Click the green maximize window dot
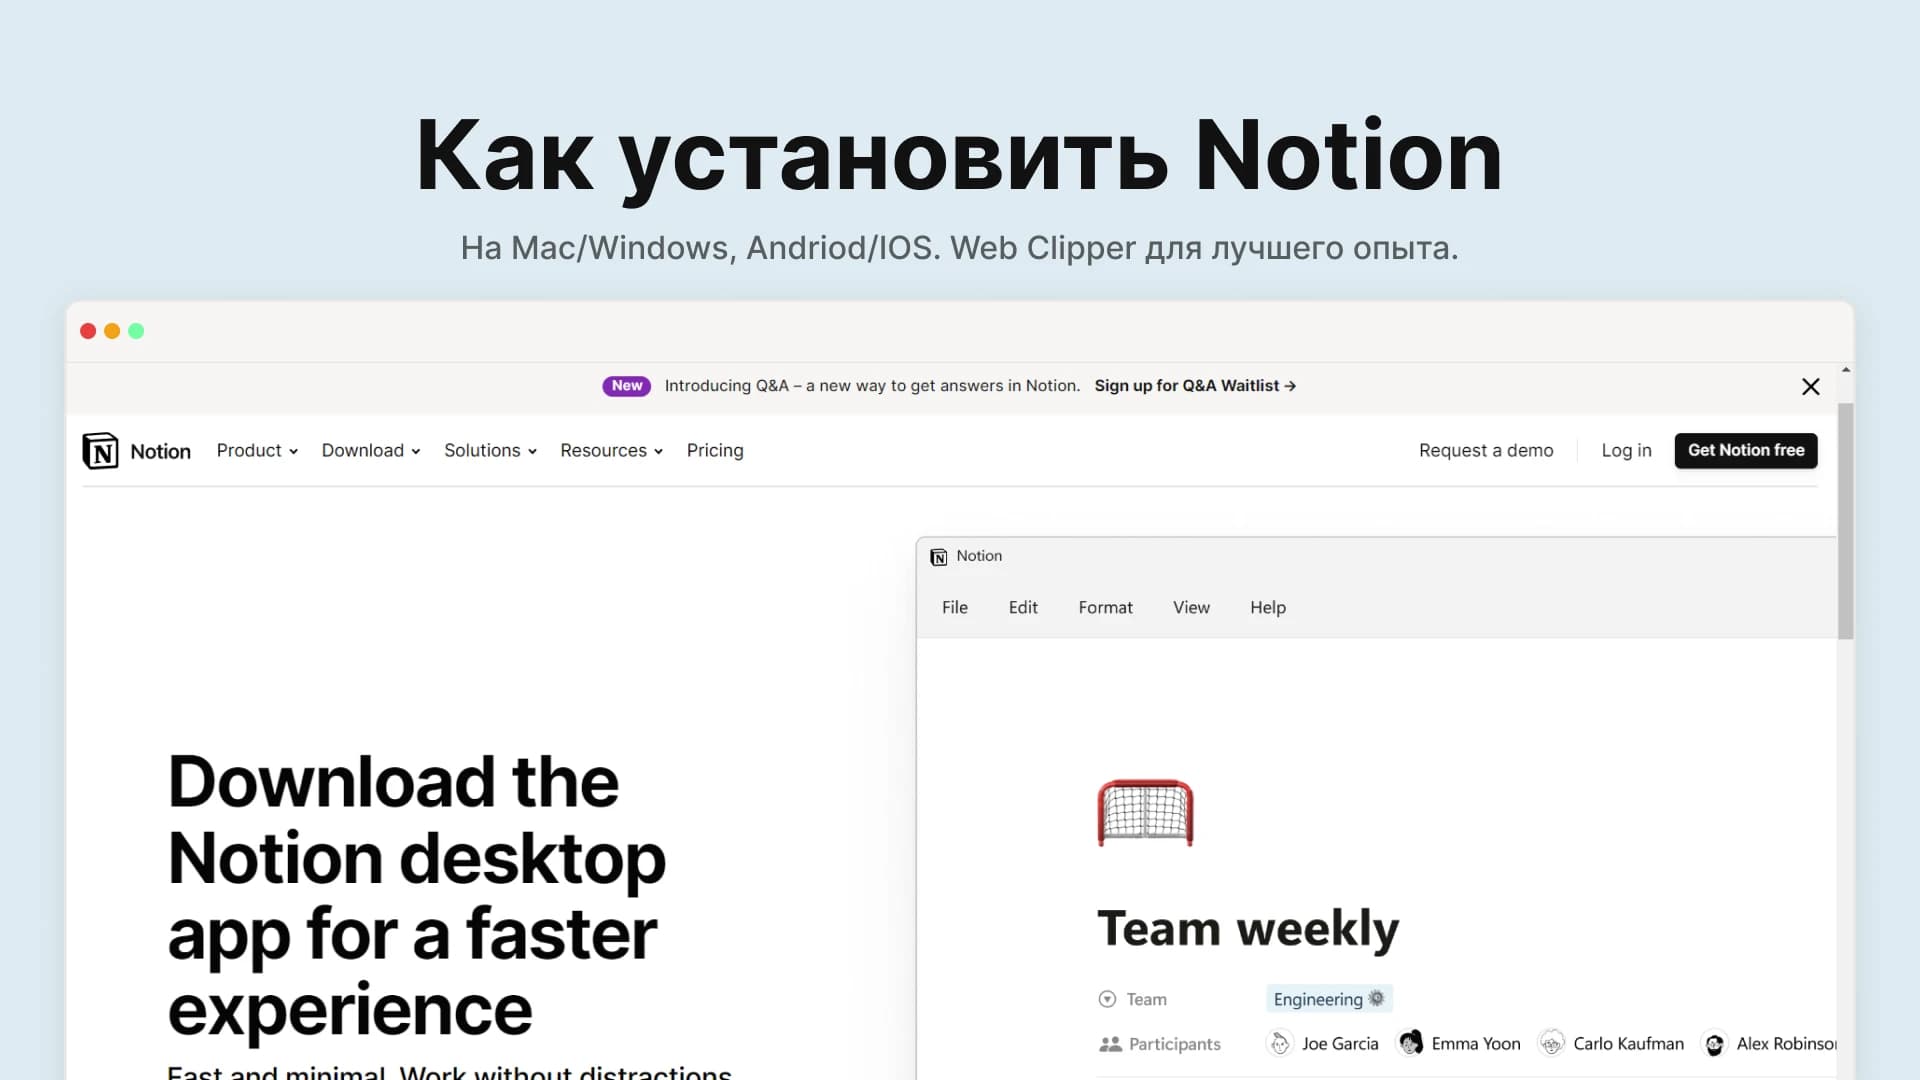The width and height of the screenshot is (1920, 1080). [136, 331]
